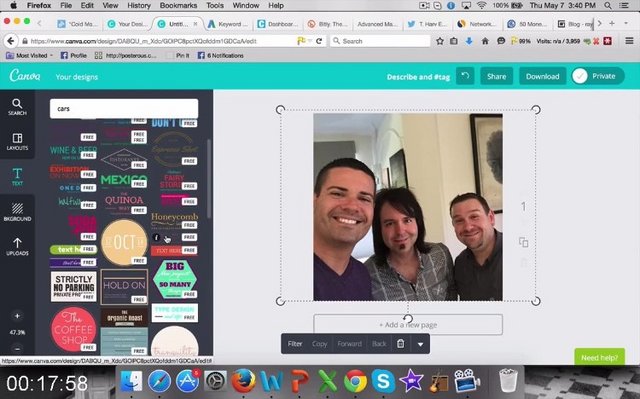Viewport: 640px width, 399px height.
Task: Click Copy in the element toolbar
Action: click(320, 344)
